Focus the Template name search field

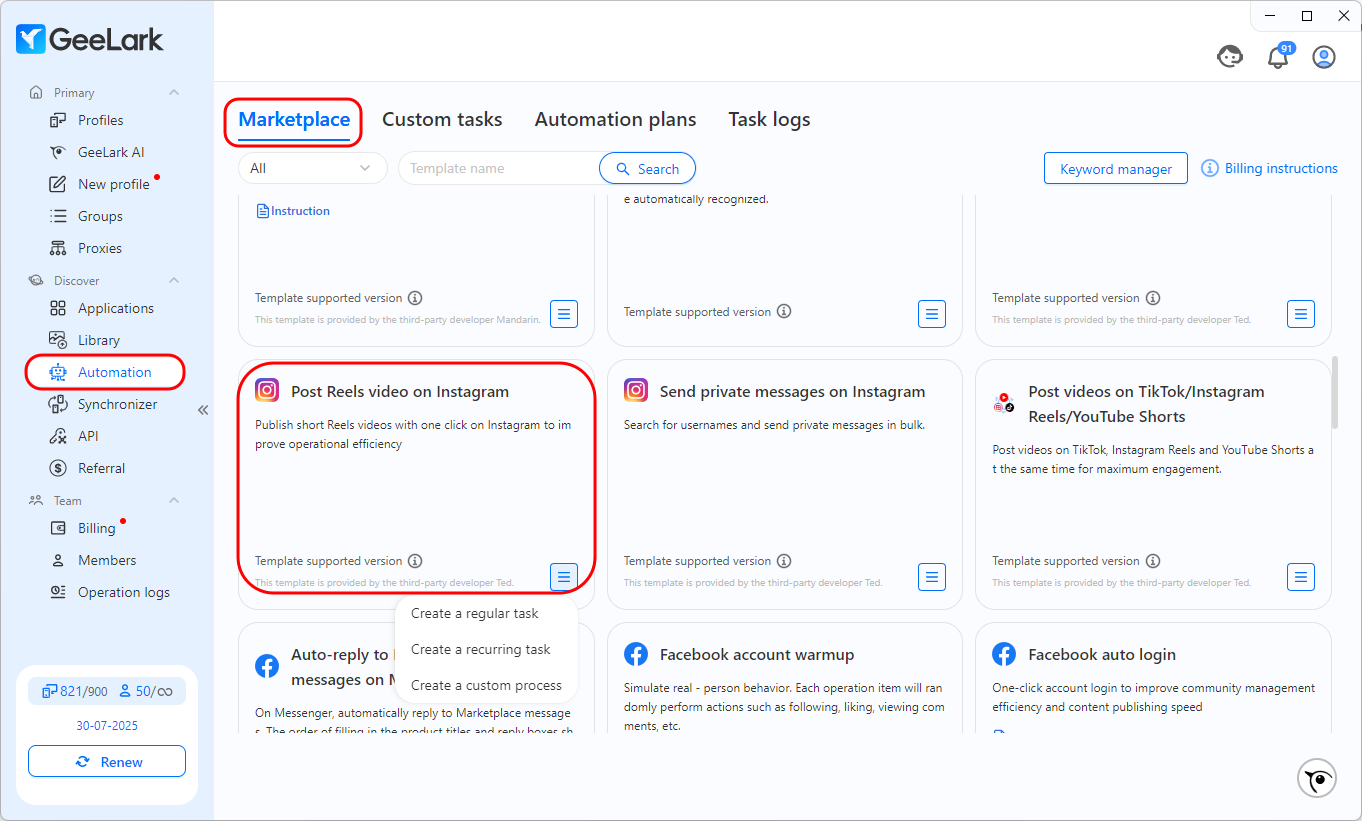(498, 168)
